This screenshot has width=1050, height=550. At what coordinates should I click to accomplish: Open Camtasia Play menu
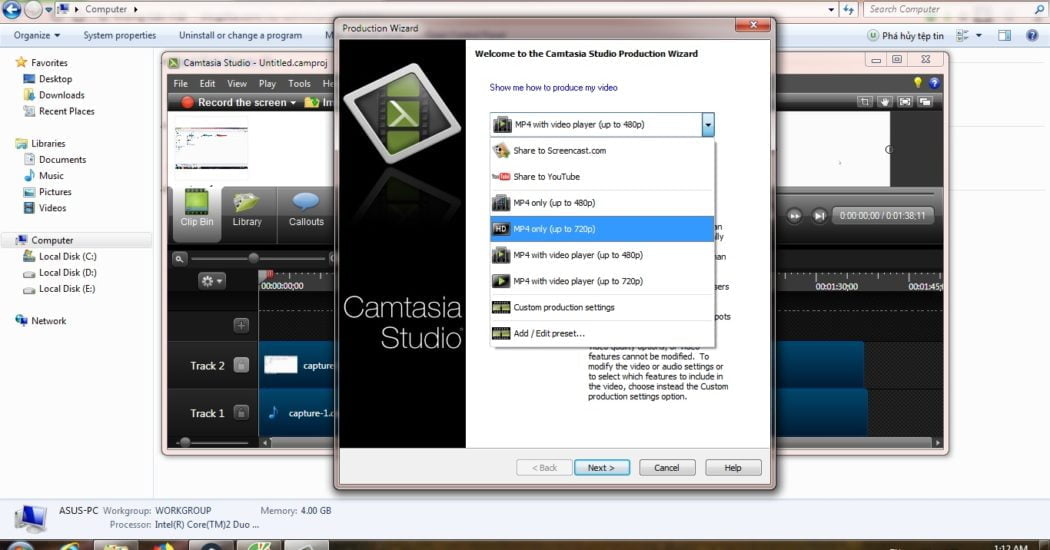click(x=267, y=84)
